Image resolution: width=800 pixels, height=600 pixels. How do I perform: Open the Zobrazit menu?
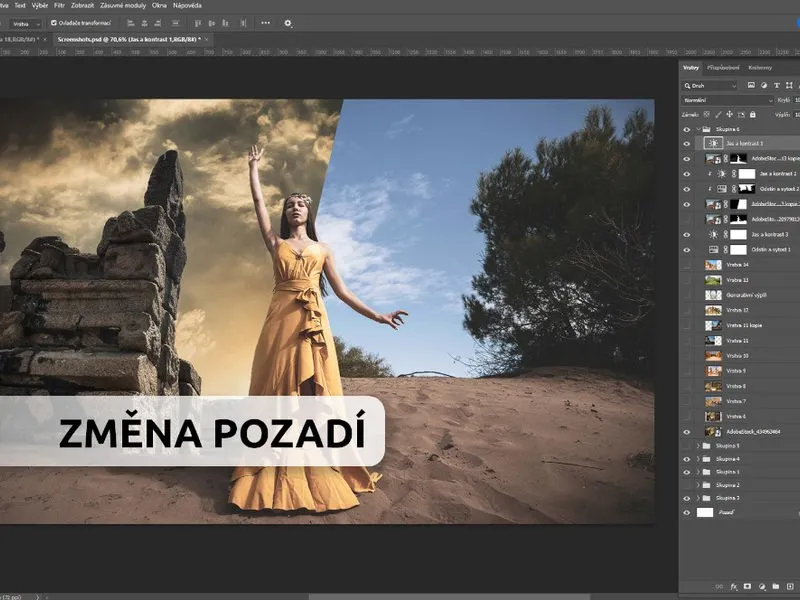click(82, 6)
